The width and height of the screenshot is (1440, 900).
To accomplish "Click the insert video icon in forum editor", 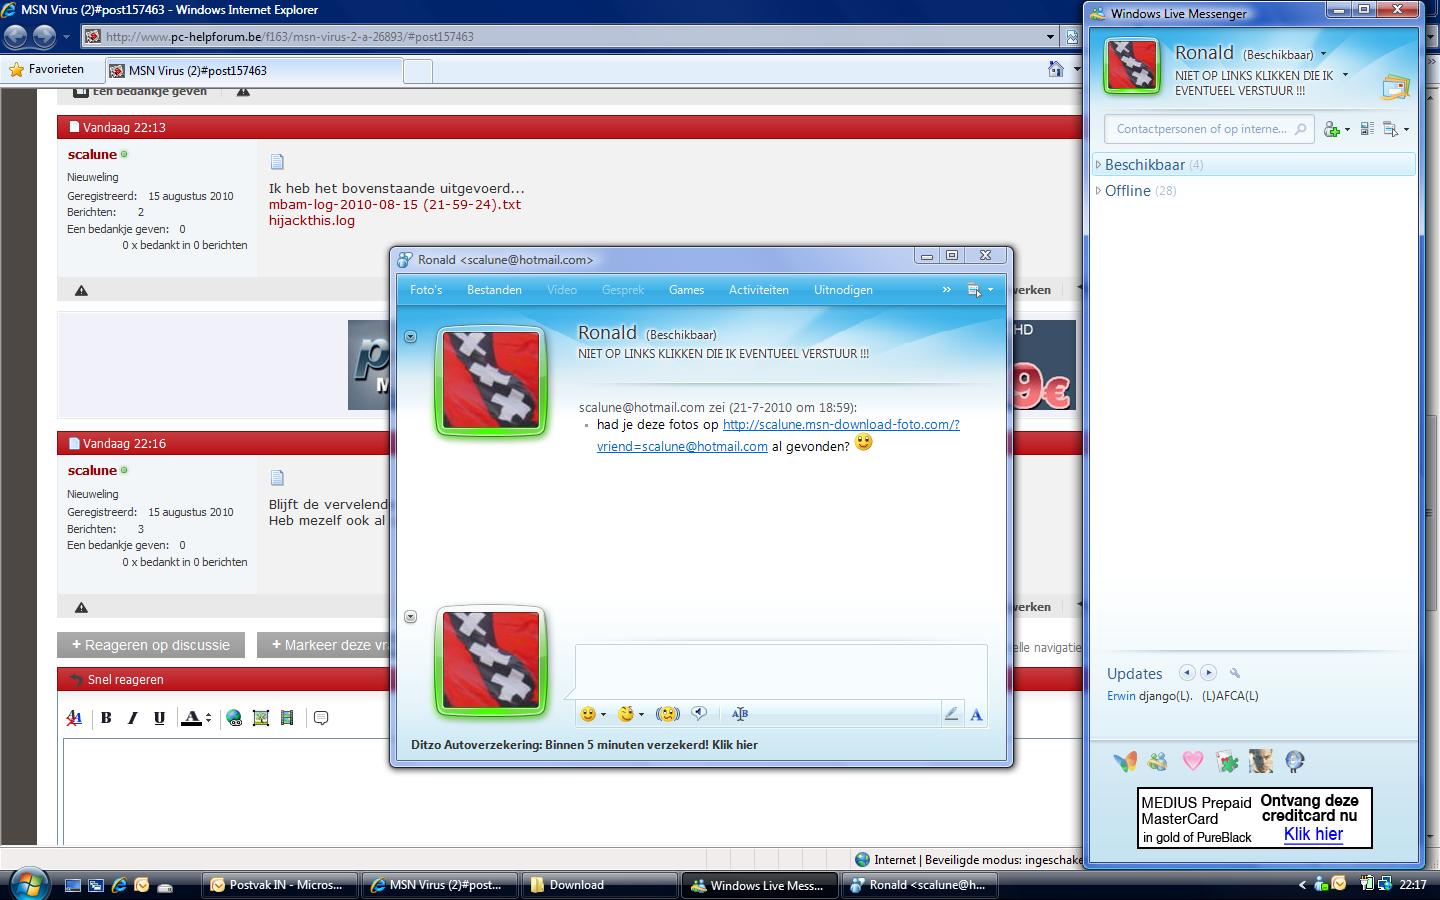I will (287, 718).
